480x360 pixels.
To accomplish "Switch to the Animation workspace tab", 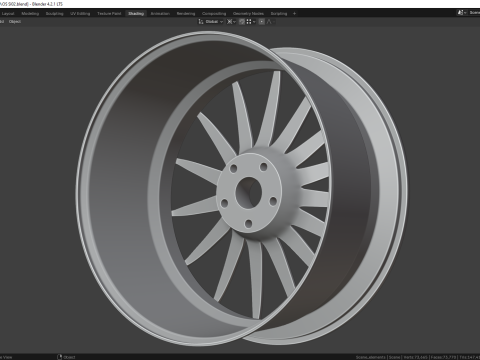I will click(160, 14).
